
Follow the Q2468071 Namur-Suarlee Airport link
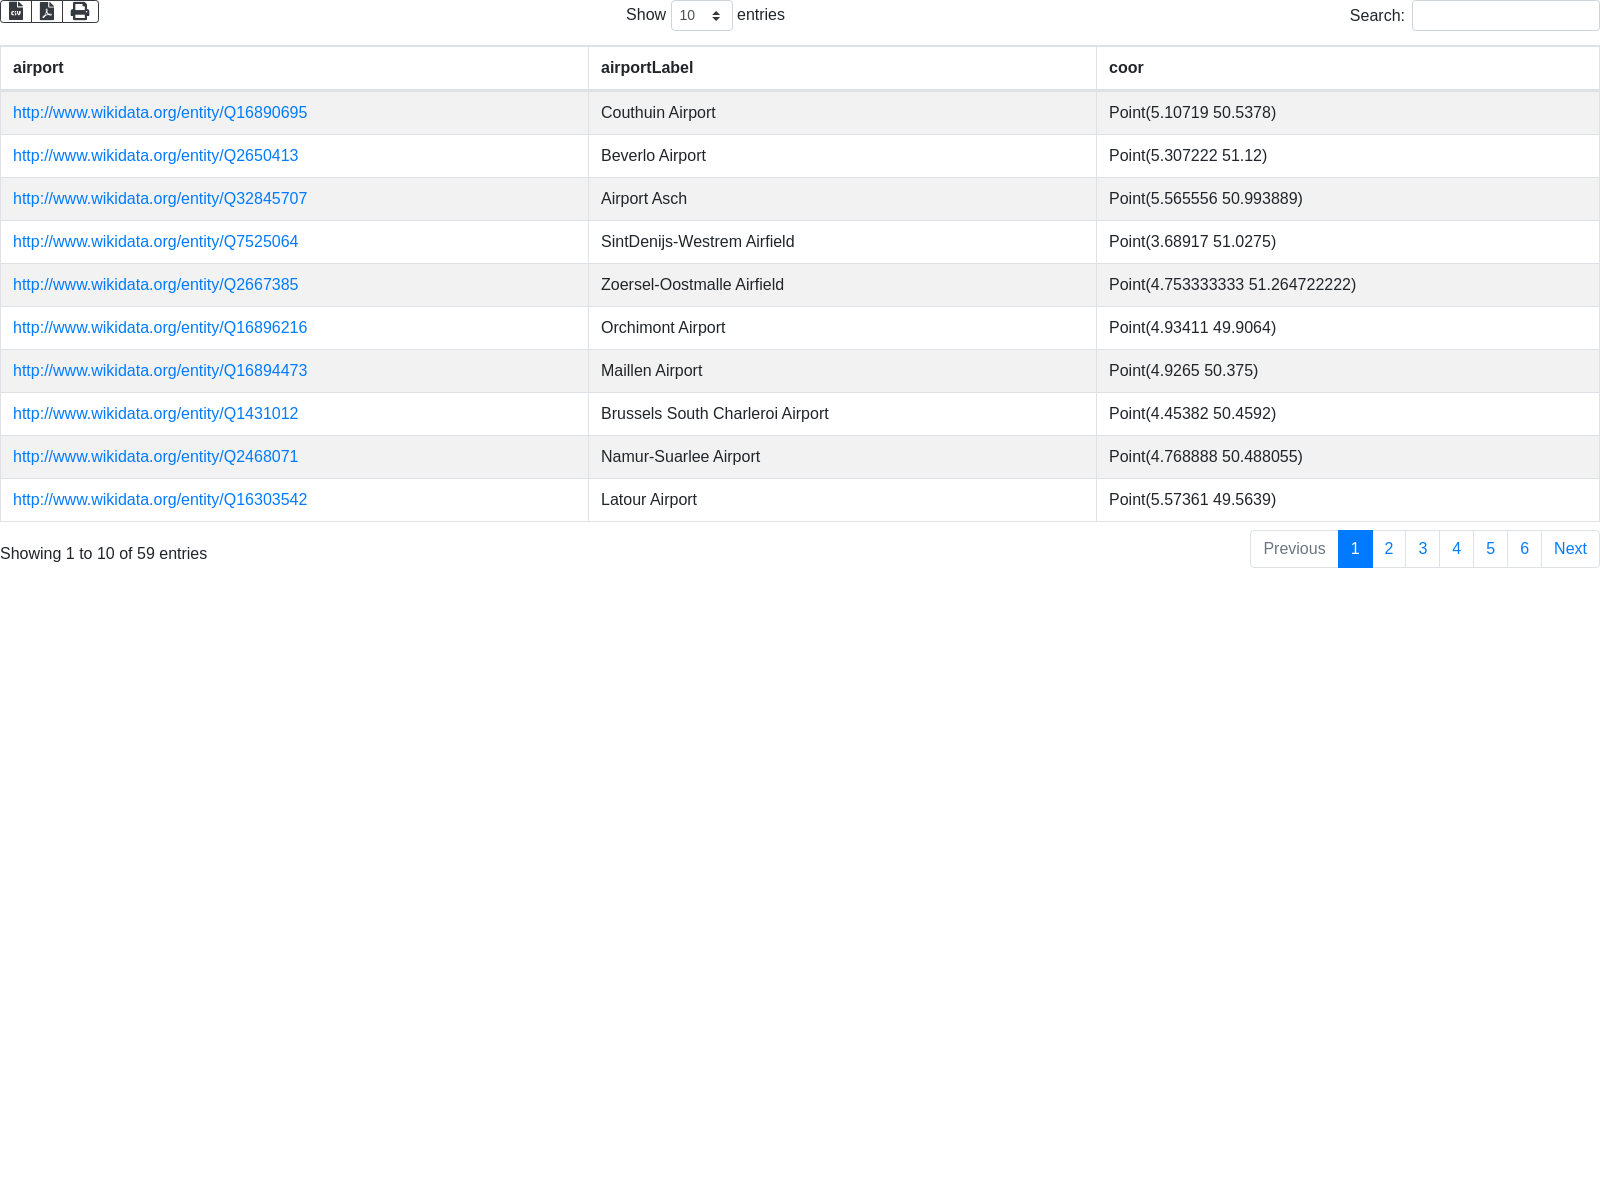pos(155,457)
